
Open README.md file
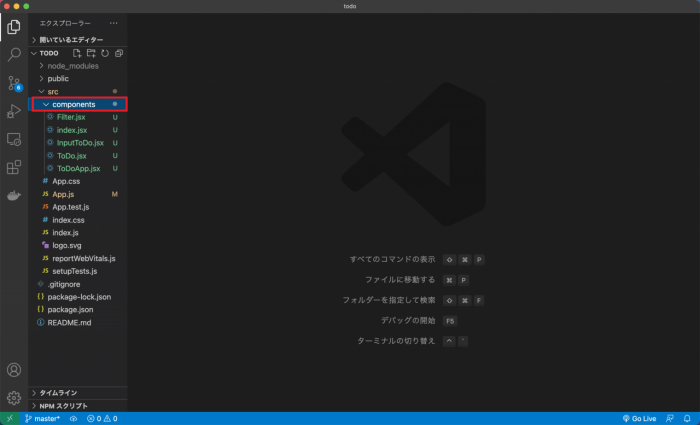[x=78, y=322]
